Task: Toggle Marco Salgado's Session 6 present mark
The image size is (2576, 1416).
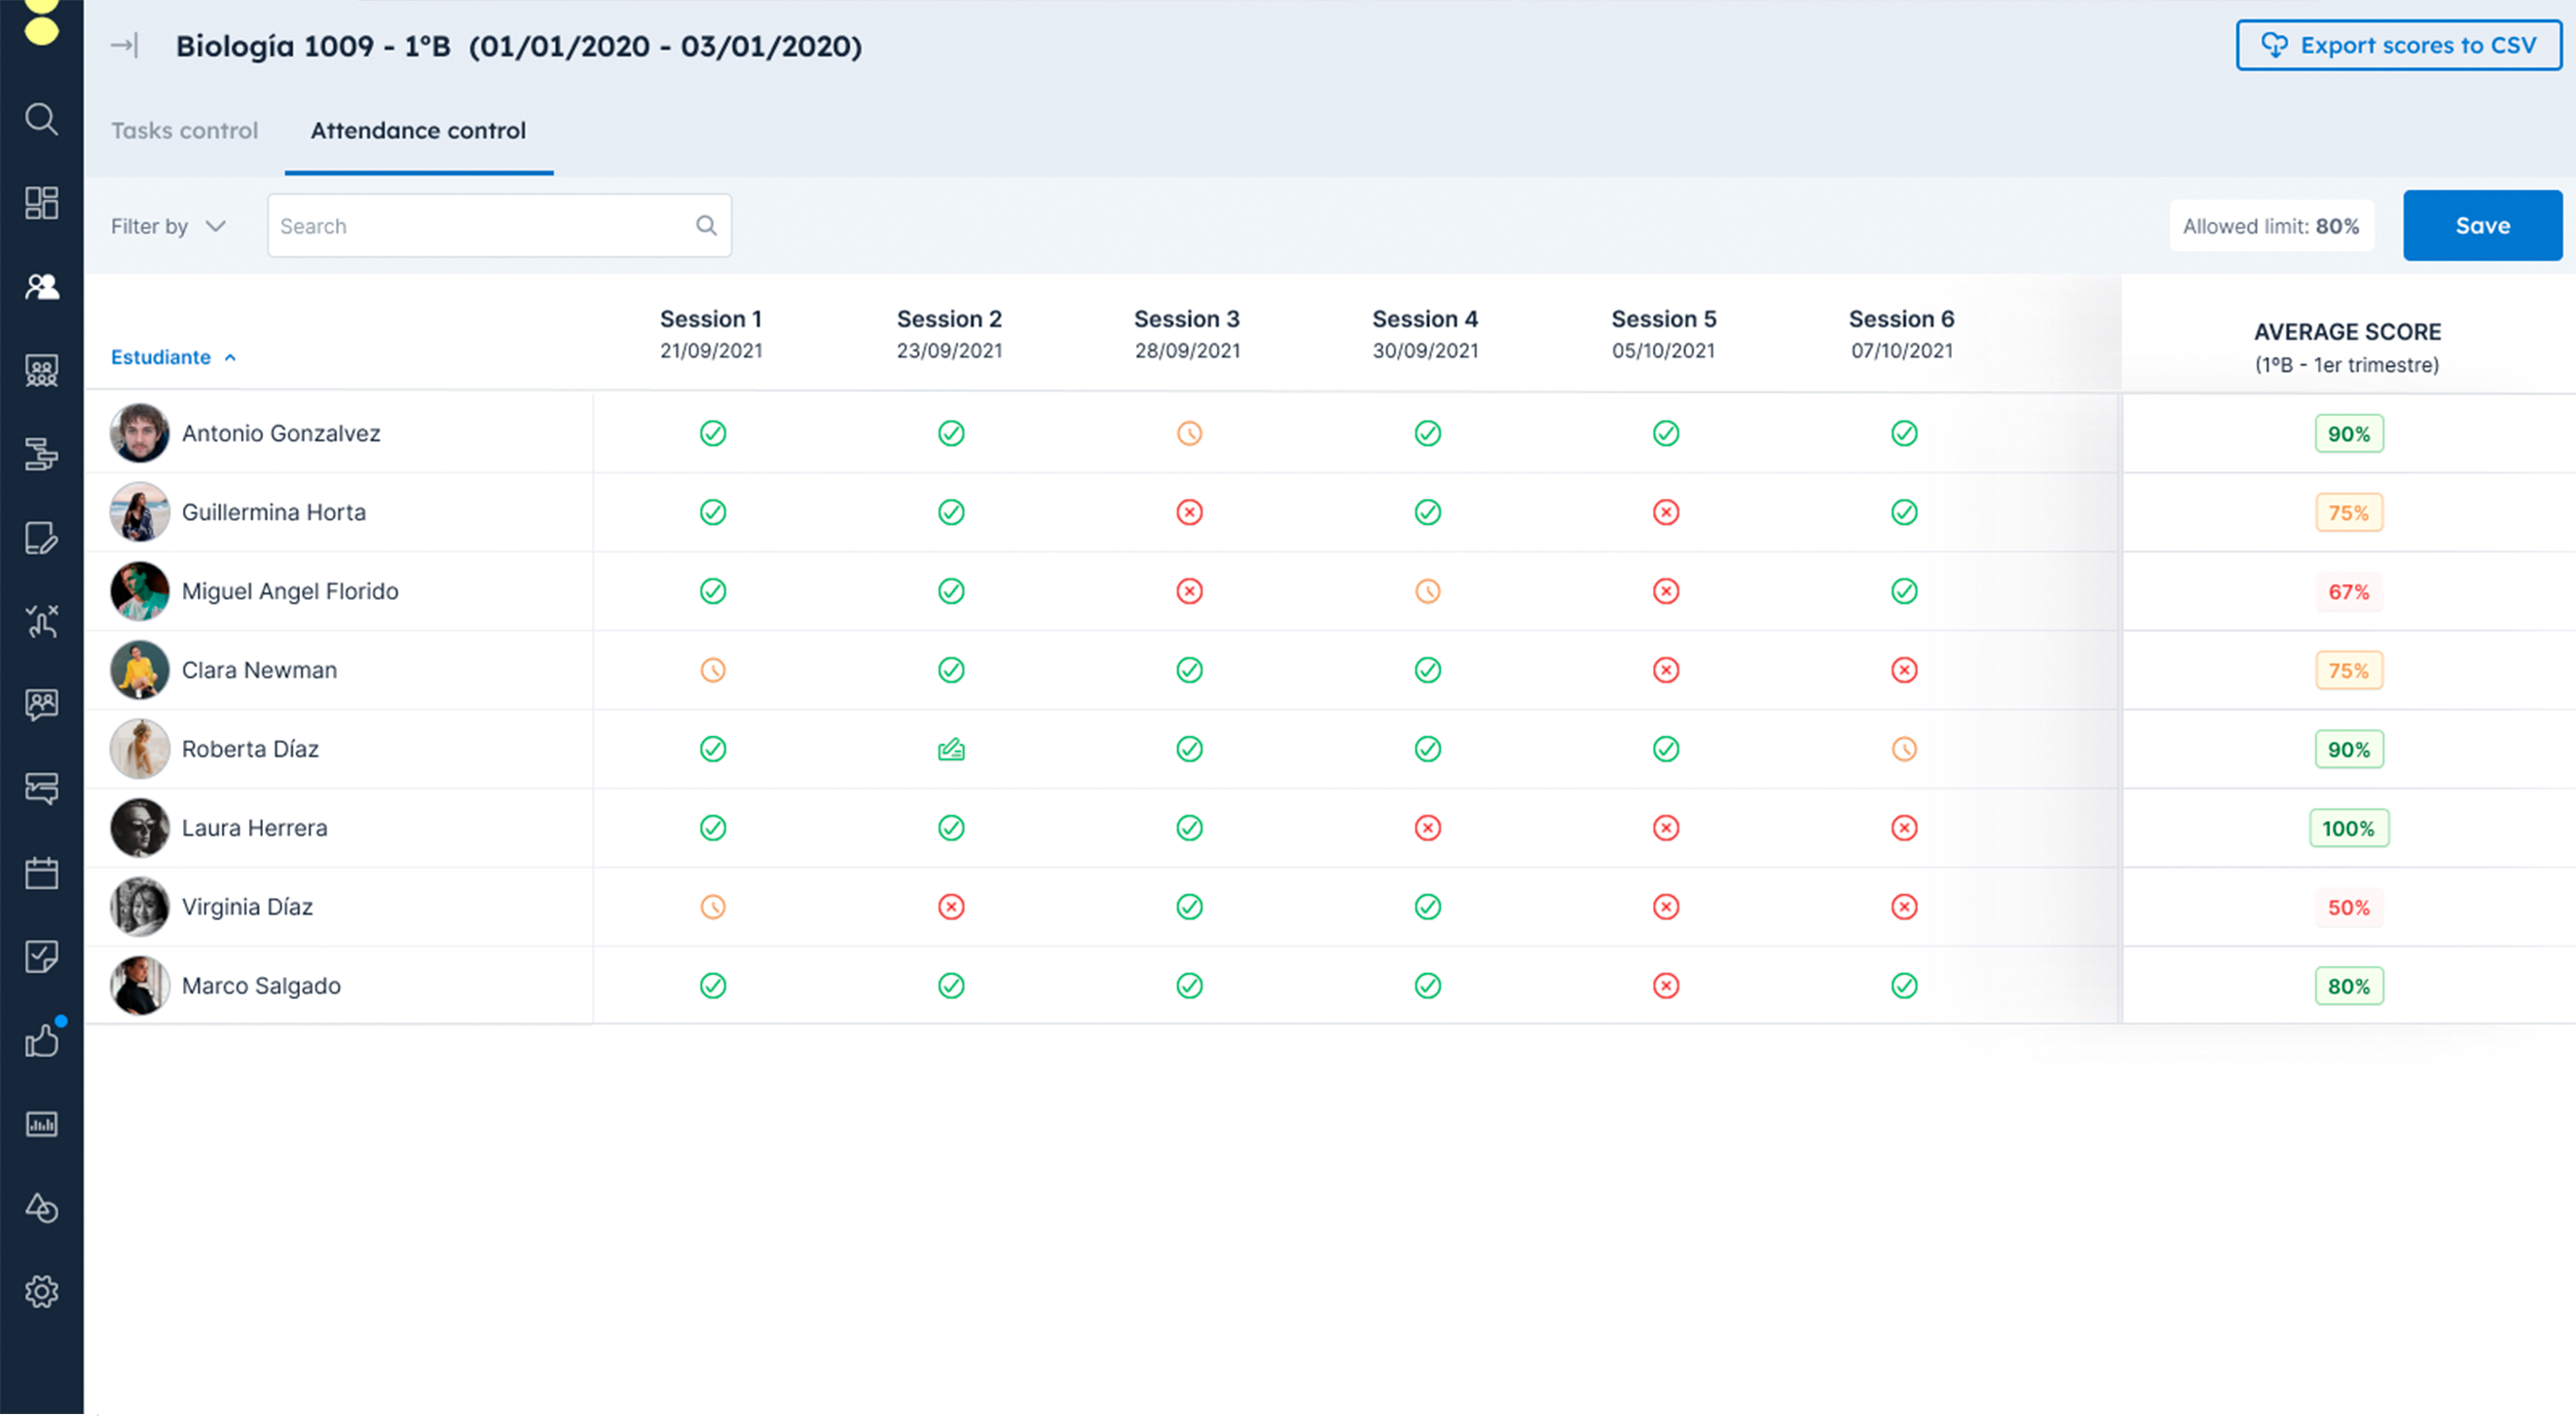Action: point(1904,986)
